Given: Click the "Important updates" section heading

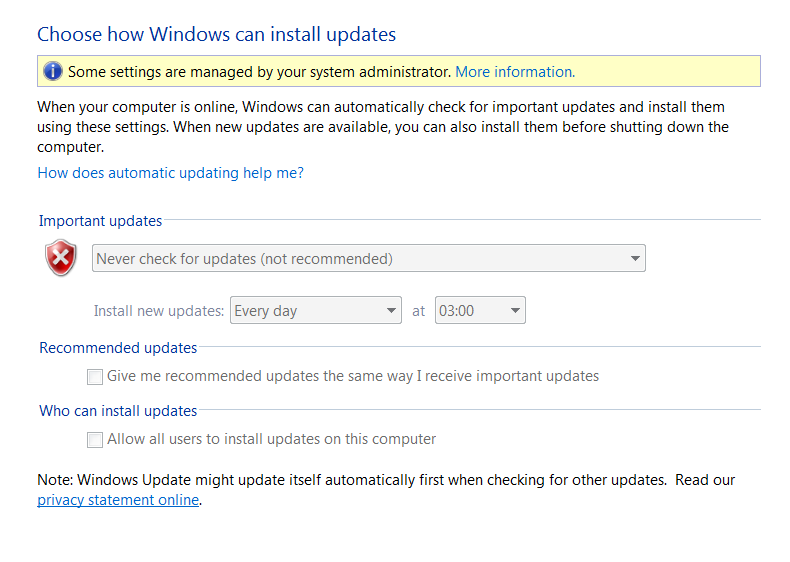Looking at the screenshot, I should tap(100, 221).
